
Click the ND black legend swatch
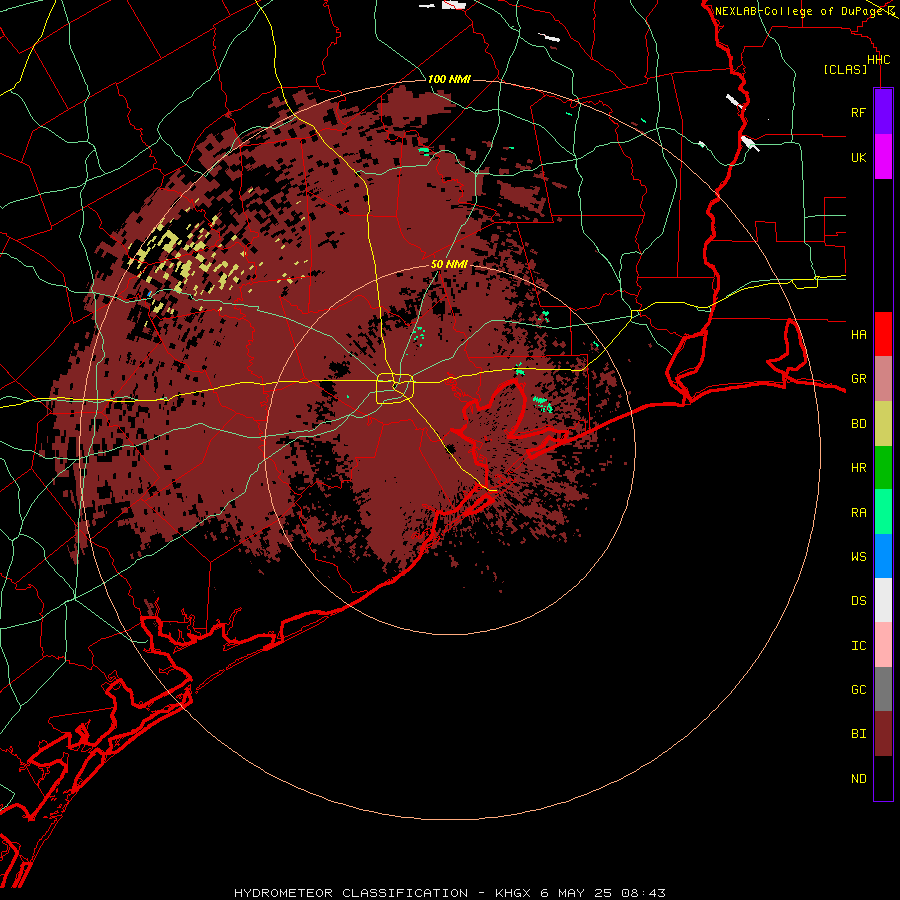point(883,778)
